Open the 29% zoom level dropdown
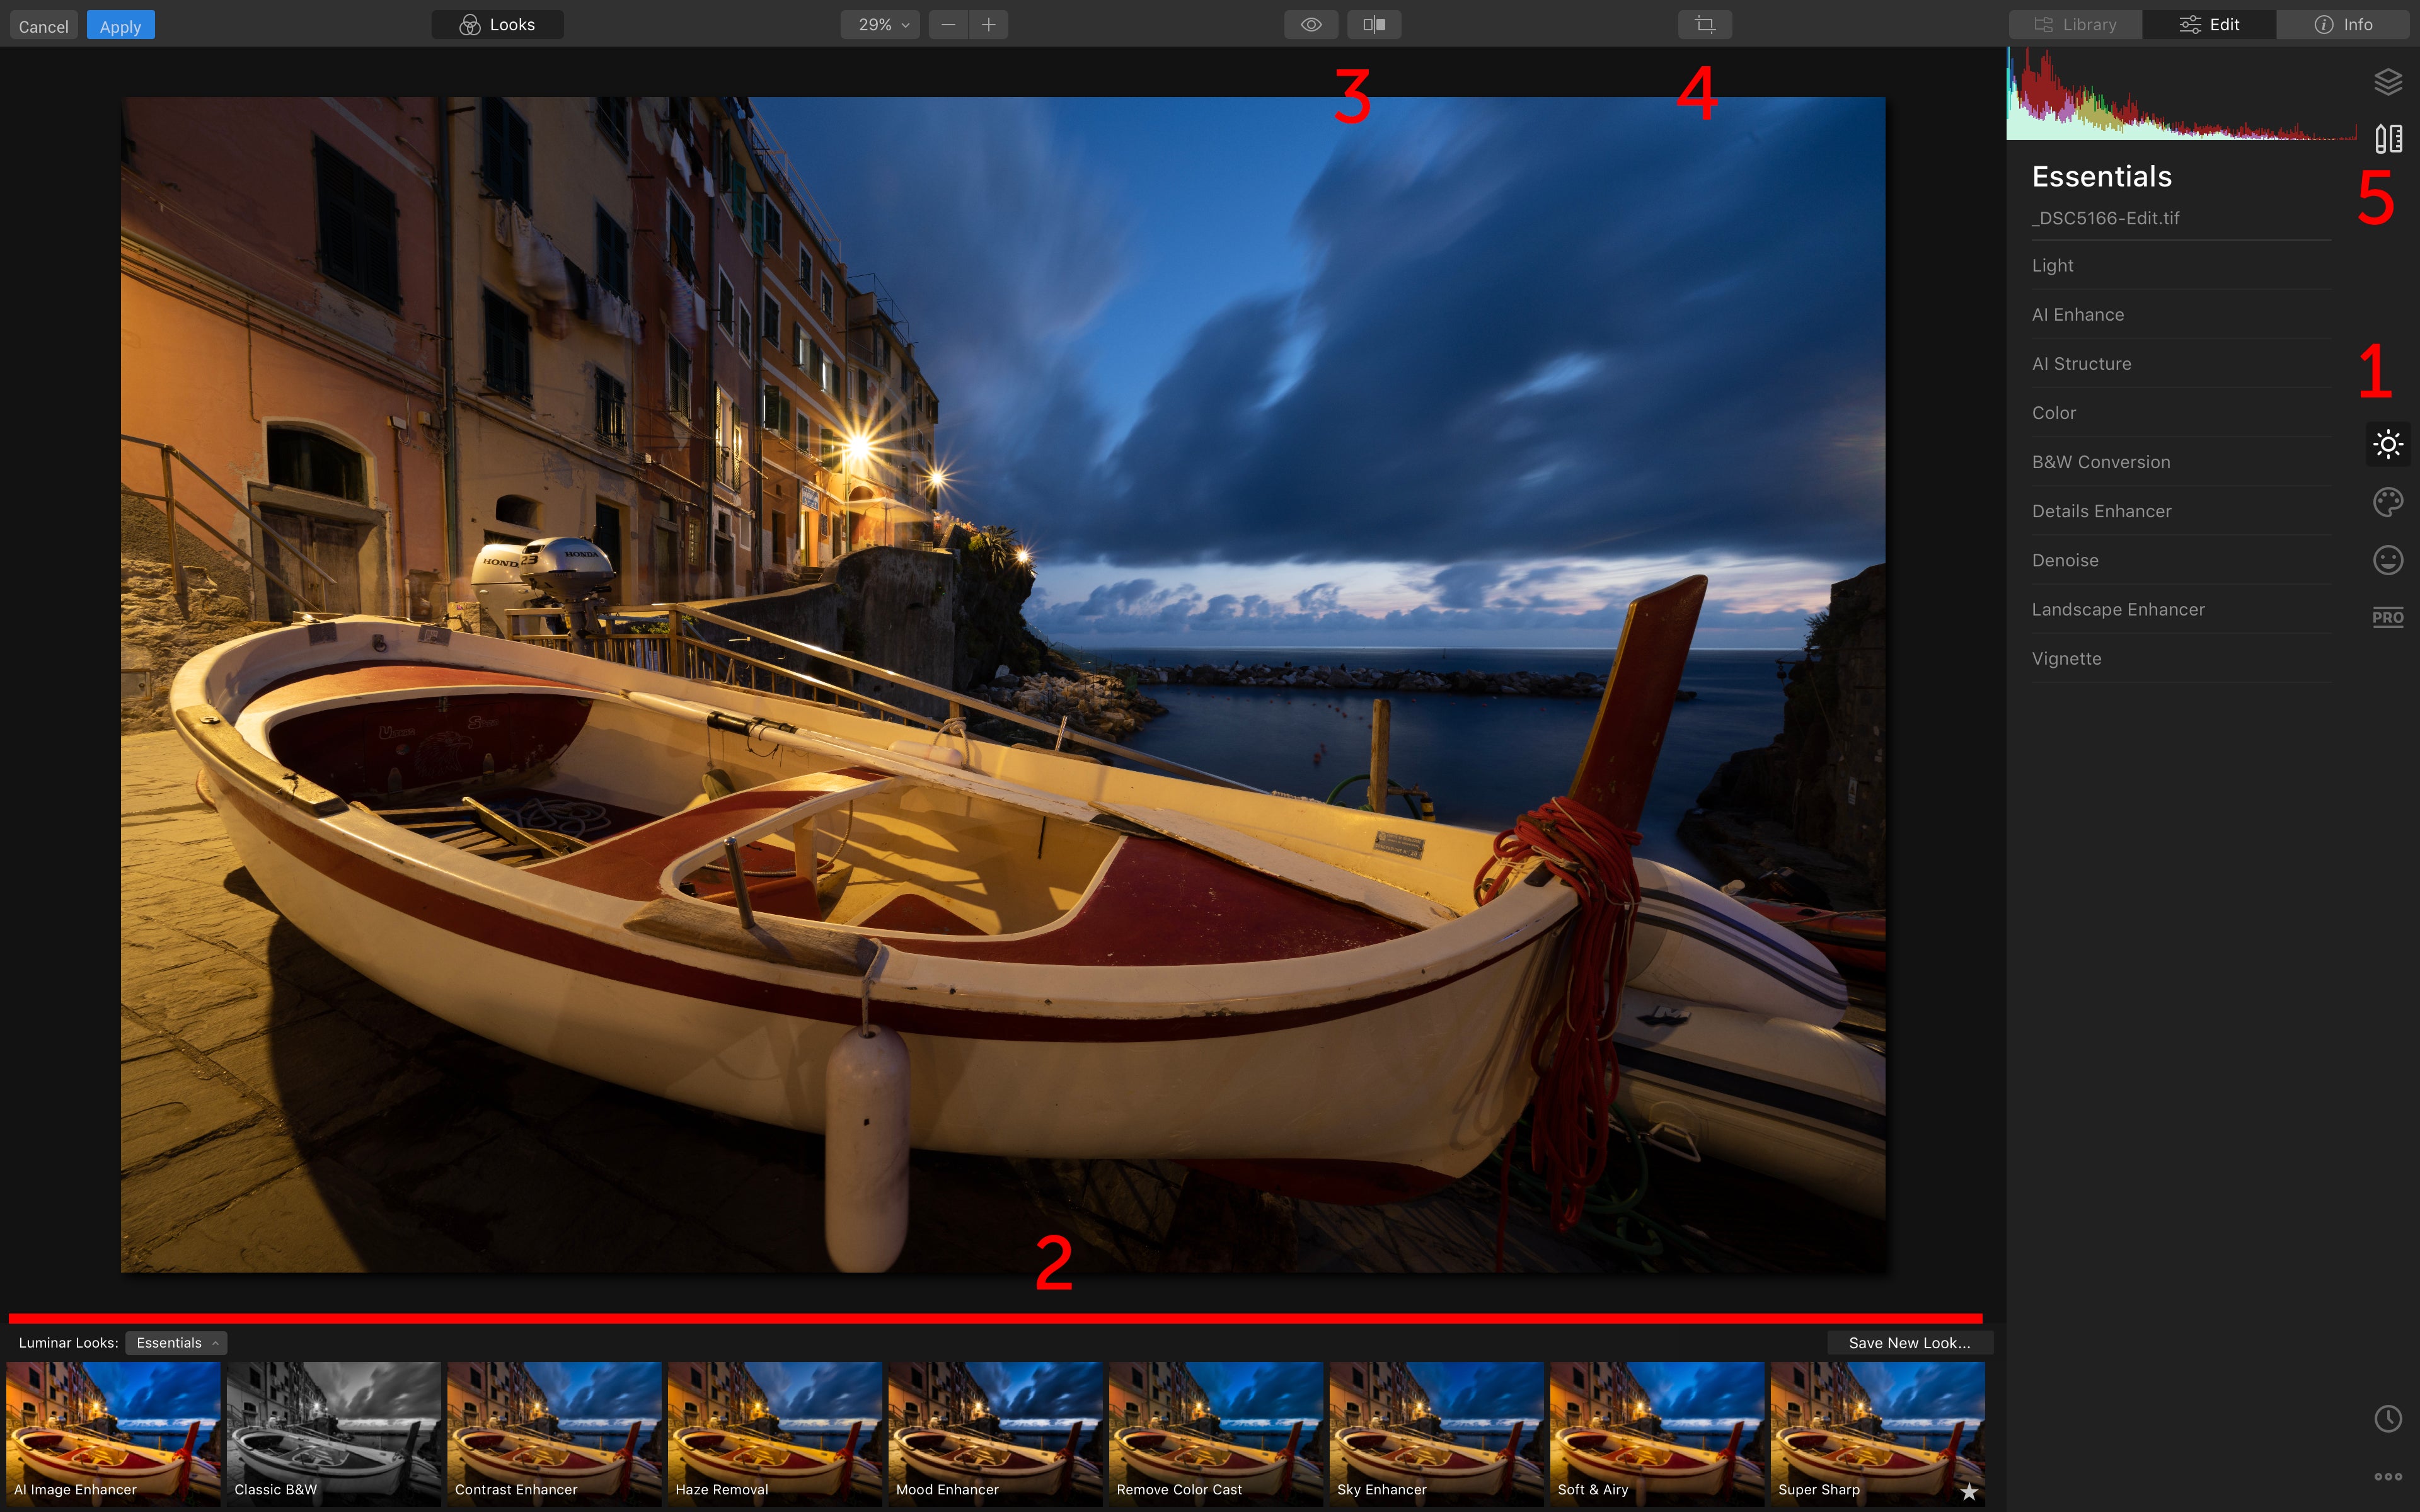 (x=878, y=24)
